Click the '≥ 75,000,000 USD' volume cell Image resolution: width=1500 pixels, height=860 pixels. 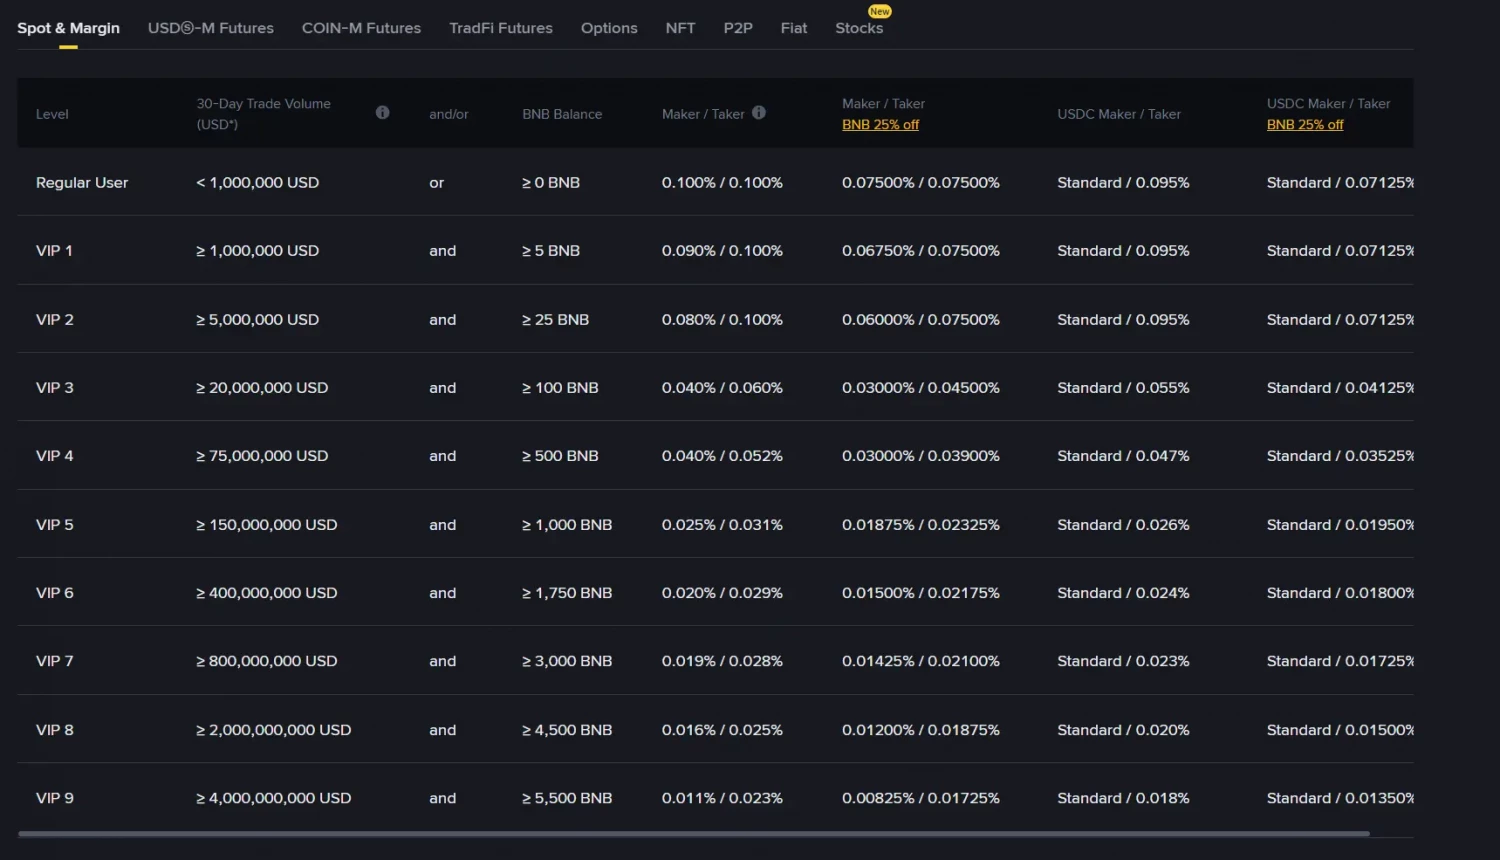262,456
